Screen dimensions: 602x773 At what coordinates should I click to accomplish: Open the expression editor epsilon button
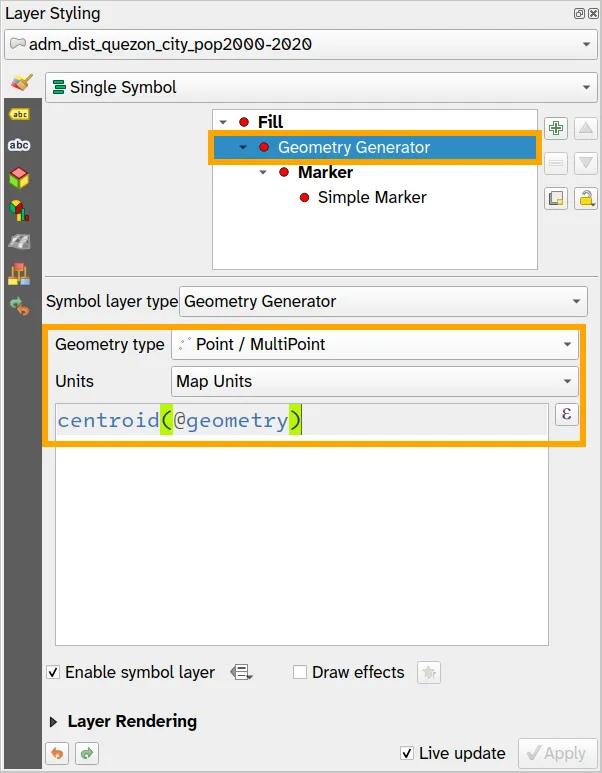click(567, 415)
